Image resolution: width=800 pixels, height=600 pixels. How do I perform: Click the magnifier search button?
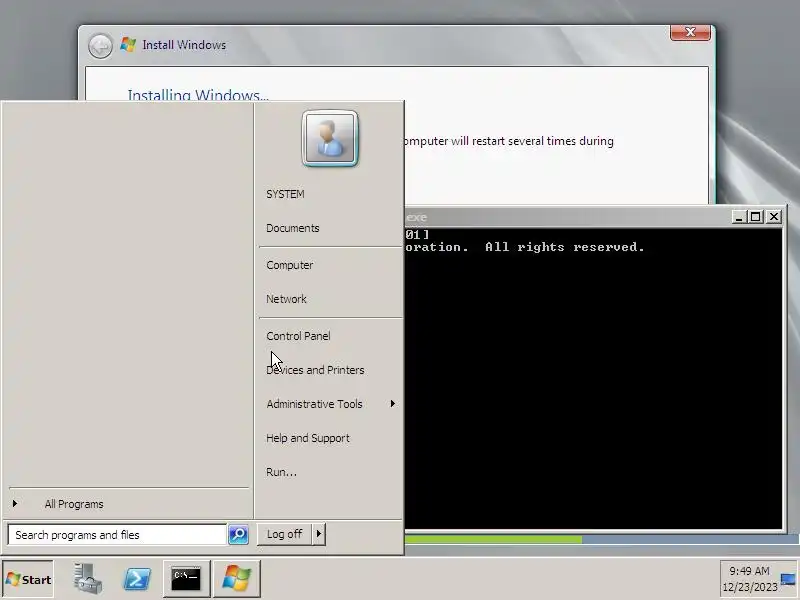click(x=238, y=535)
